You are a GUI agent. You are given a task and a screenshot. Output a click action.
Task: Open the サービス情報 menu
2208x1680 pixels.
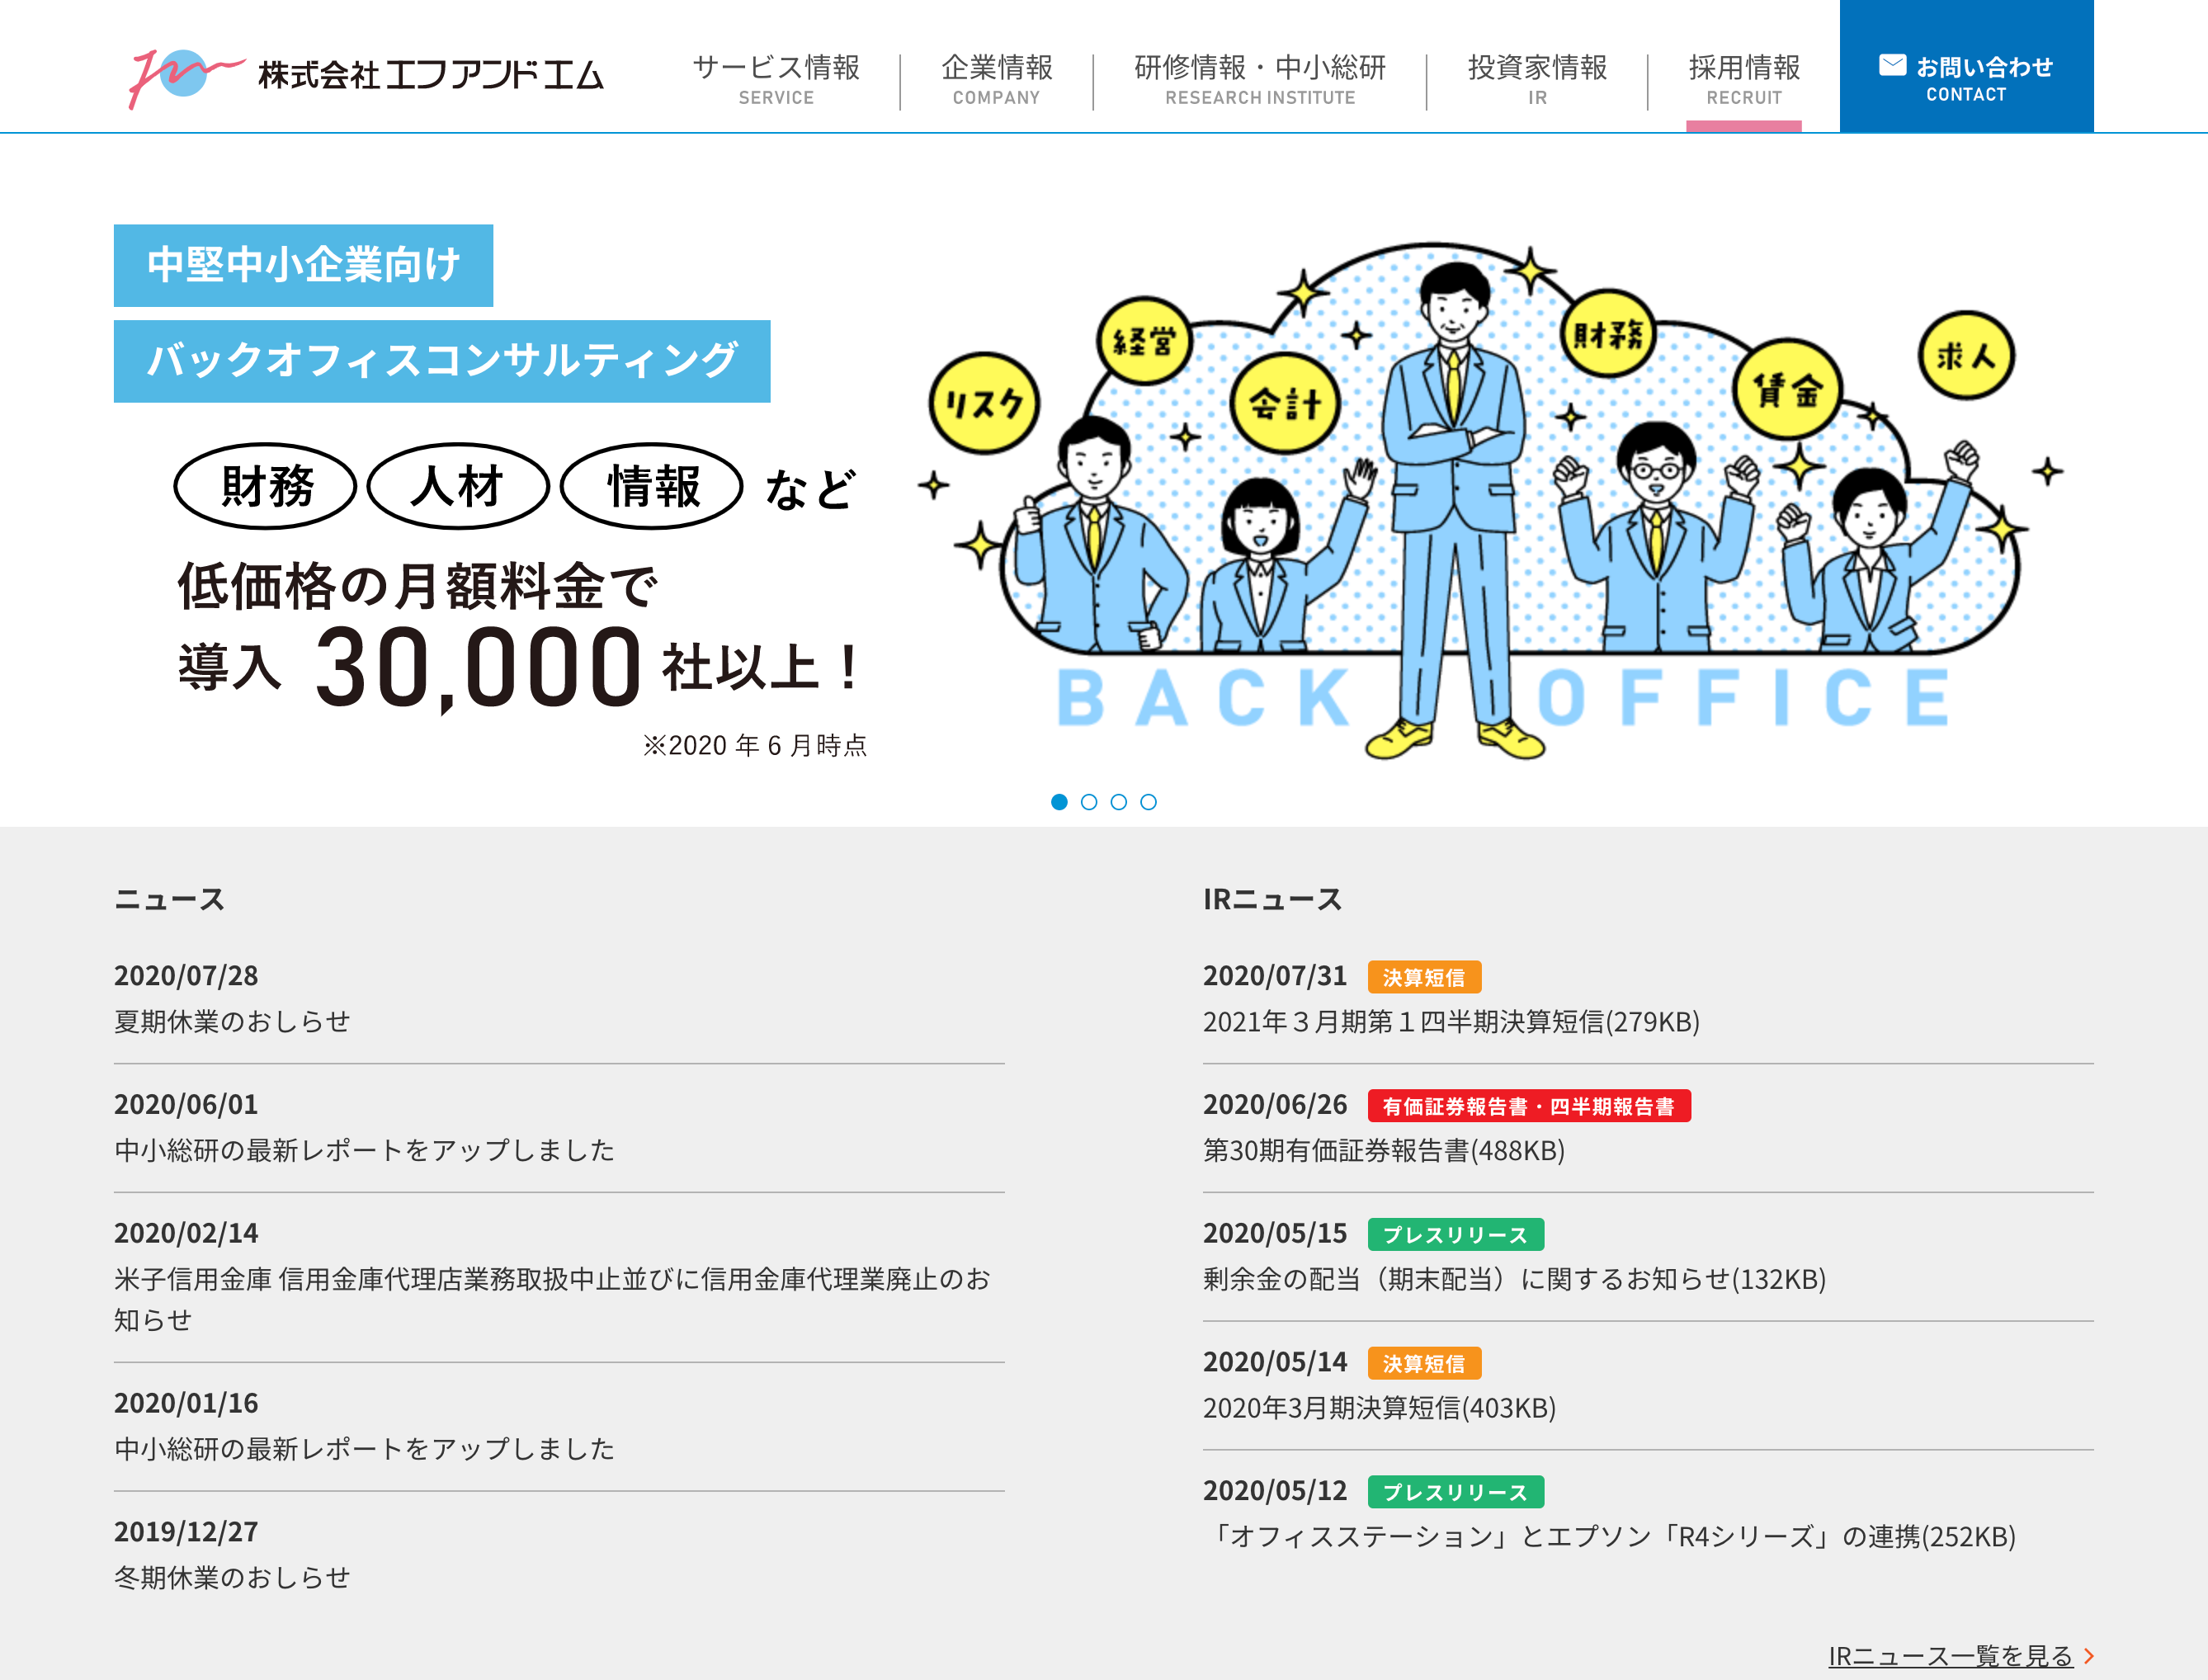tap(776, 78)
